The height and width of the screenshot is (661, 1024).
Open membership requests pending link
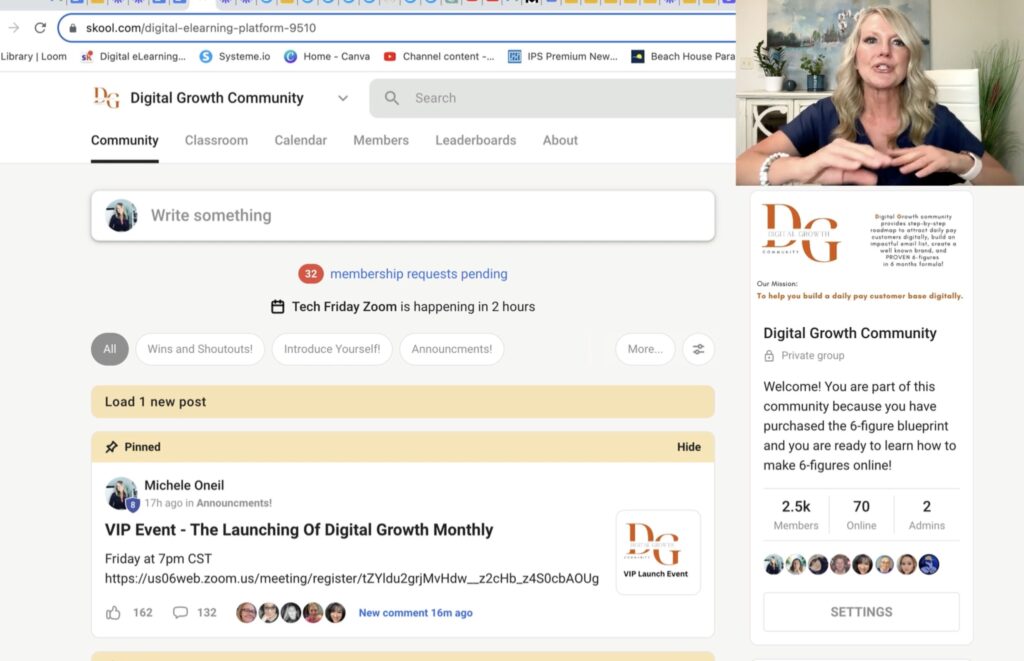click(x=419, y=274)
